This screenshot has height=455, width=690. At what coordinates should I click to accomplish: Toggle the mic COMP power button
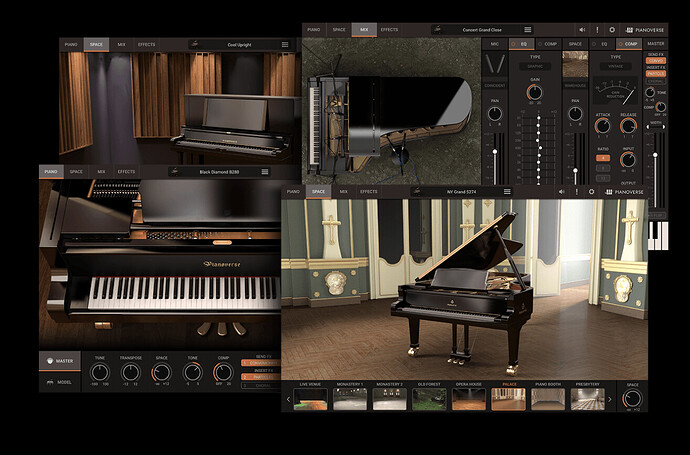point(539,44)
